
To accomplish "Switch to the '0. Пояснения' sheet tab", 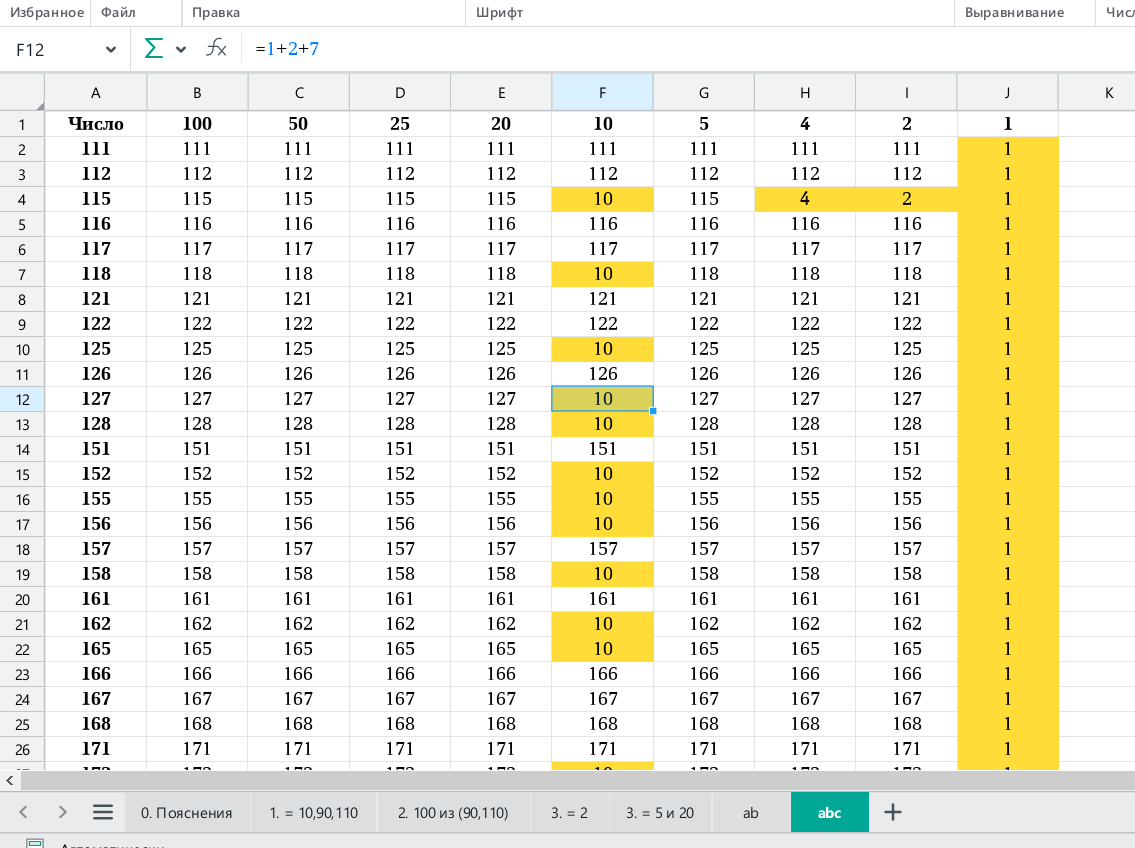I will tap(186, 813).
